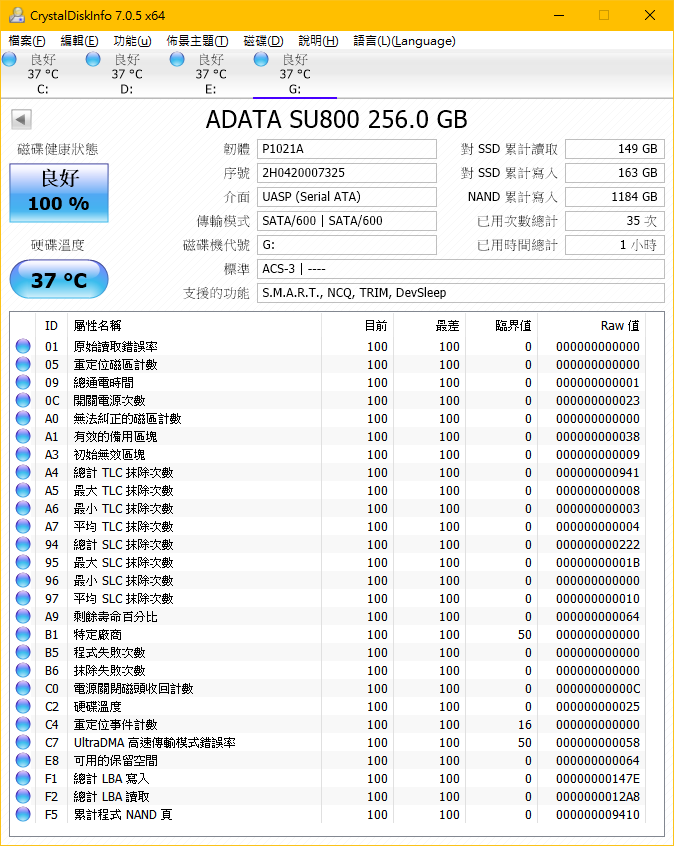674x846 pixels.
Task: Click the blue status circle for attribute C7
Action: [23, 742]
